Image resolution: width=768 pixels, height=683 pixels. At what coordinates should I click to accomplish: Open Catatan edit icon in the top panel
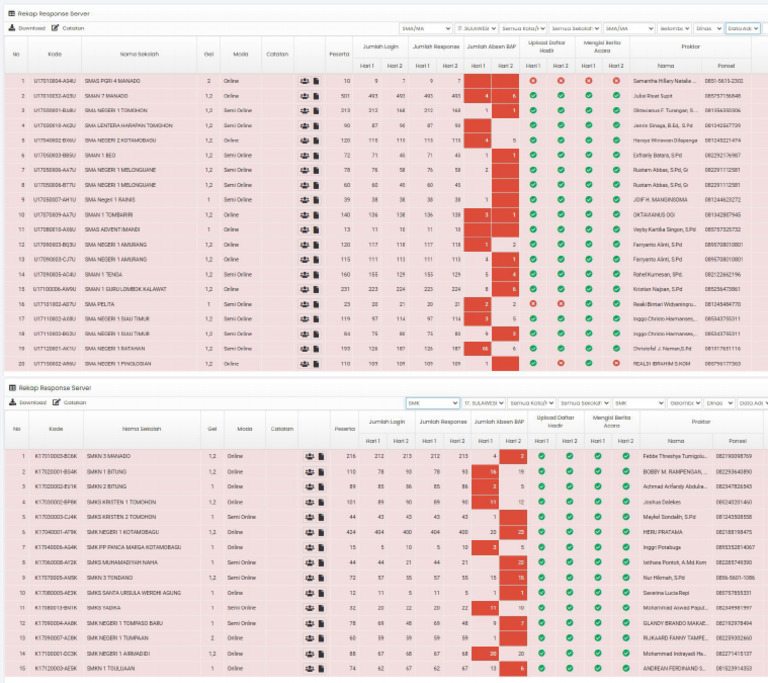pos(55,28)
